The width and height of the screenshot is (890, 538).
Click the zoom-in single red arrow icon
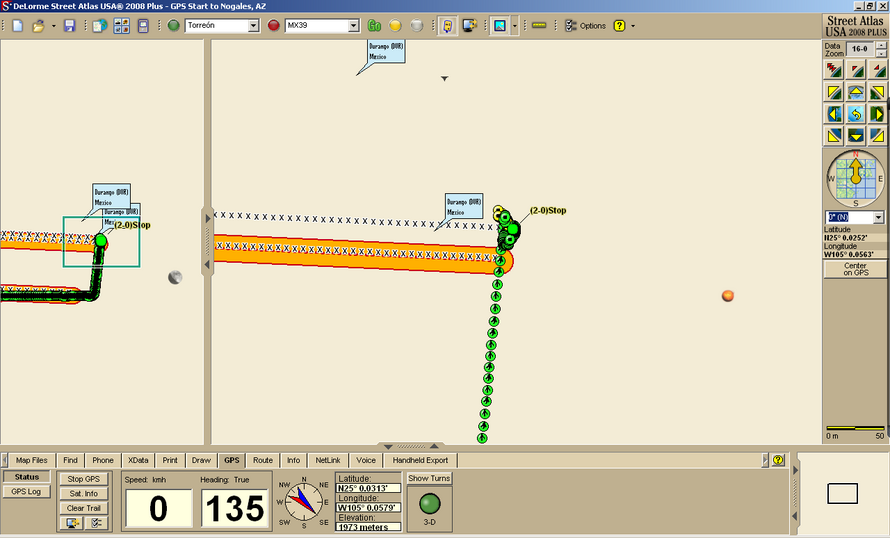pyautogui.click(x=878, y=70)
